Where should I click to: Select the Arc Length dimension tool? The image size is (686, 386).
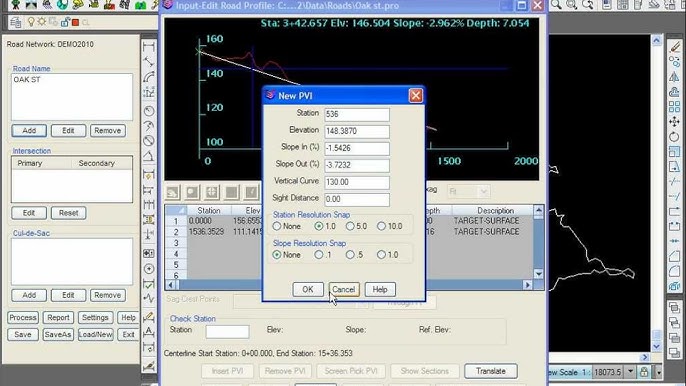pos(149,77)
